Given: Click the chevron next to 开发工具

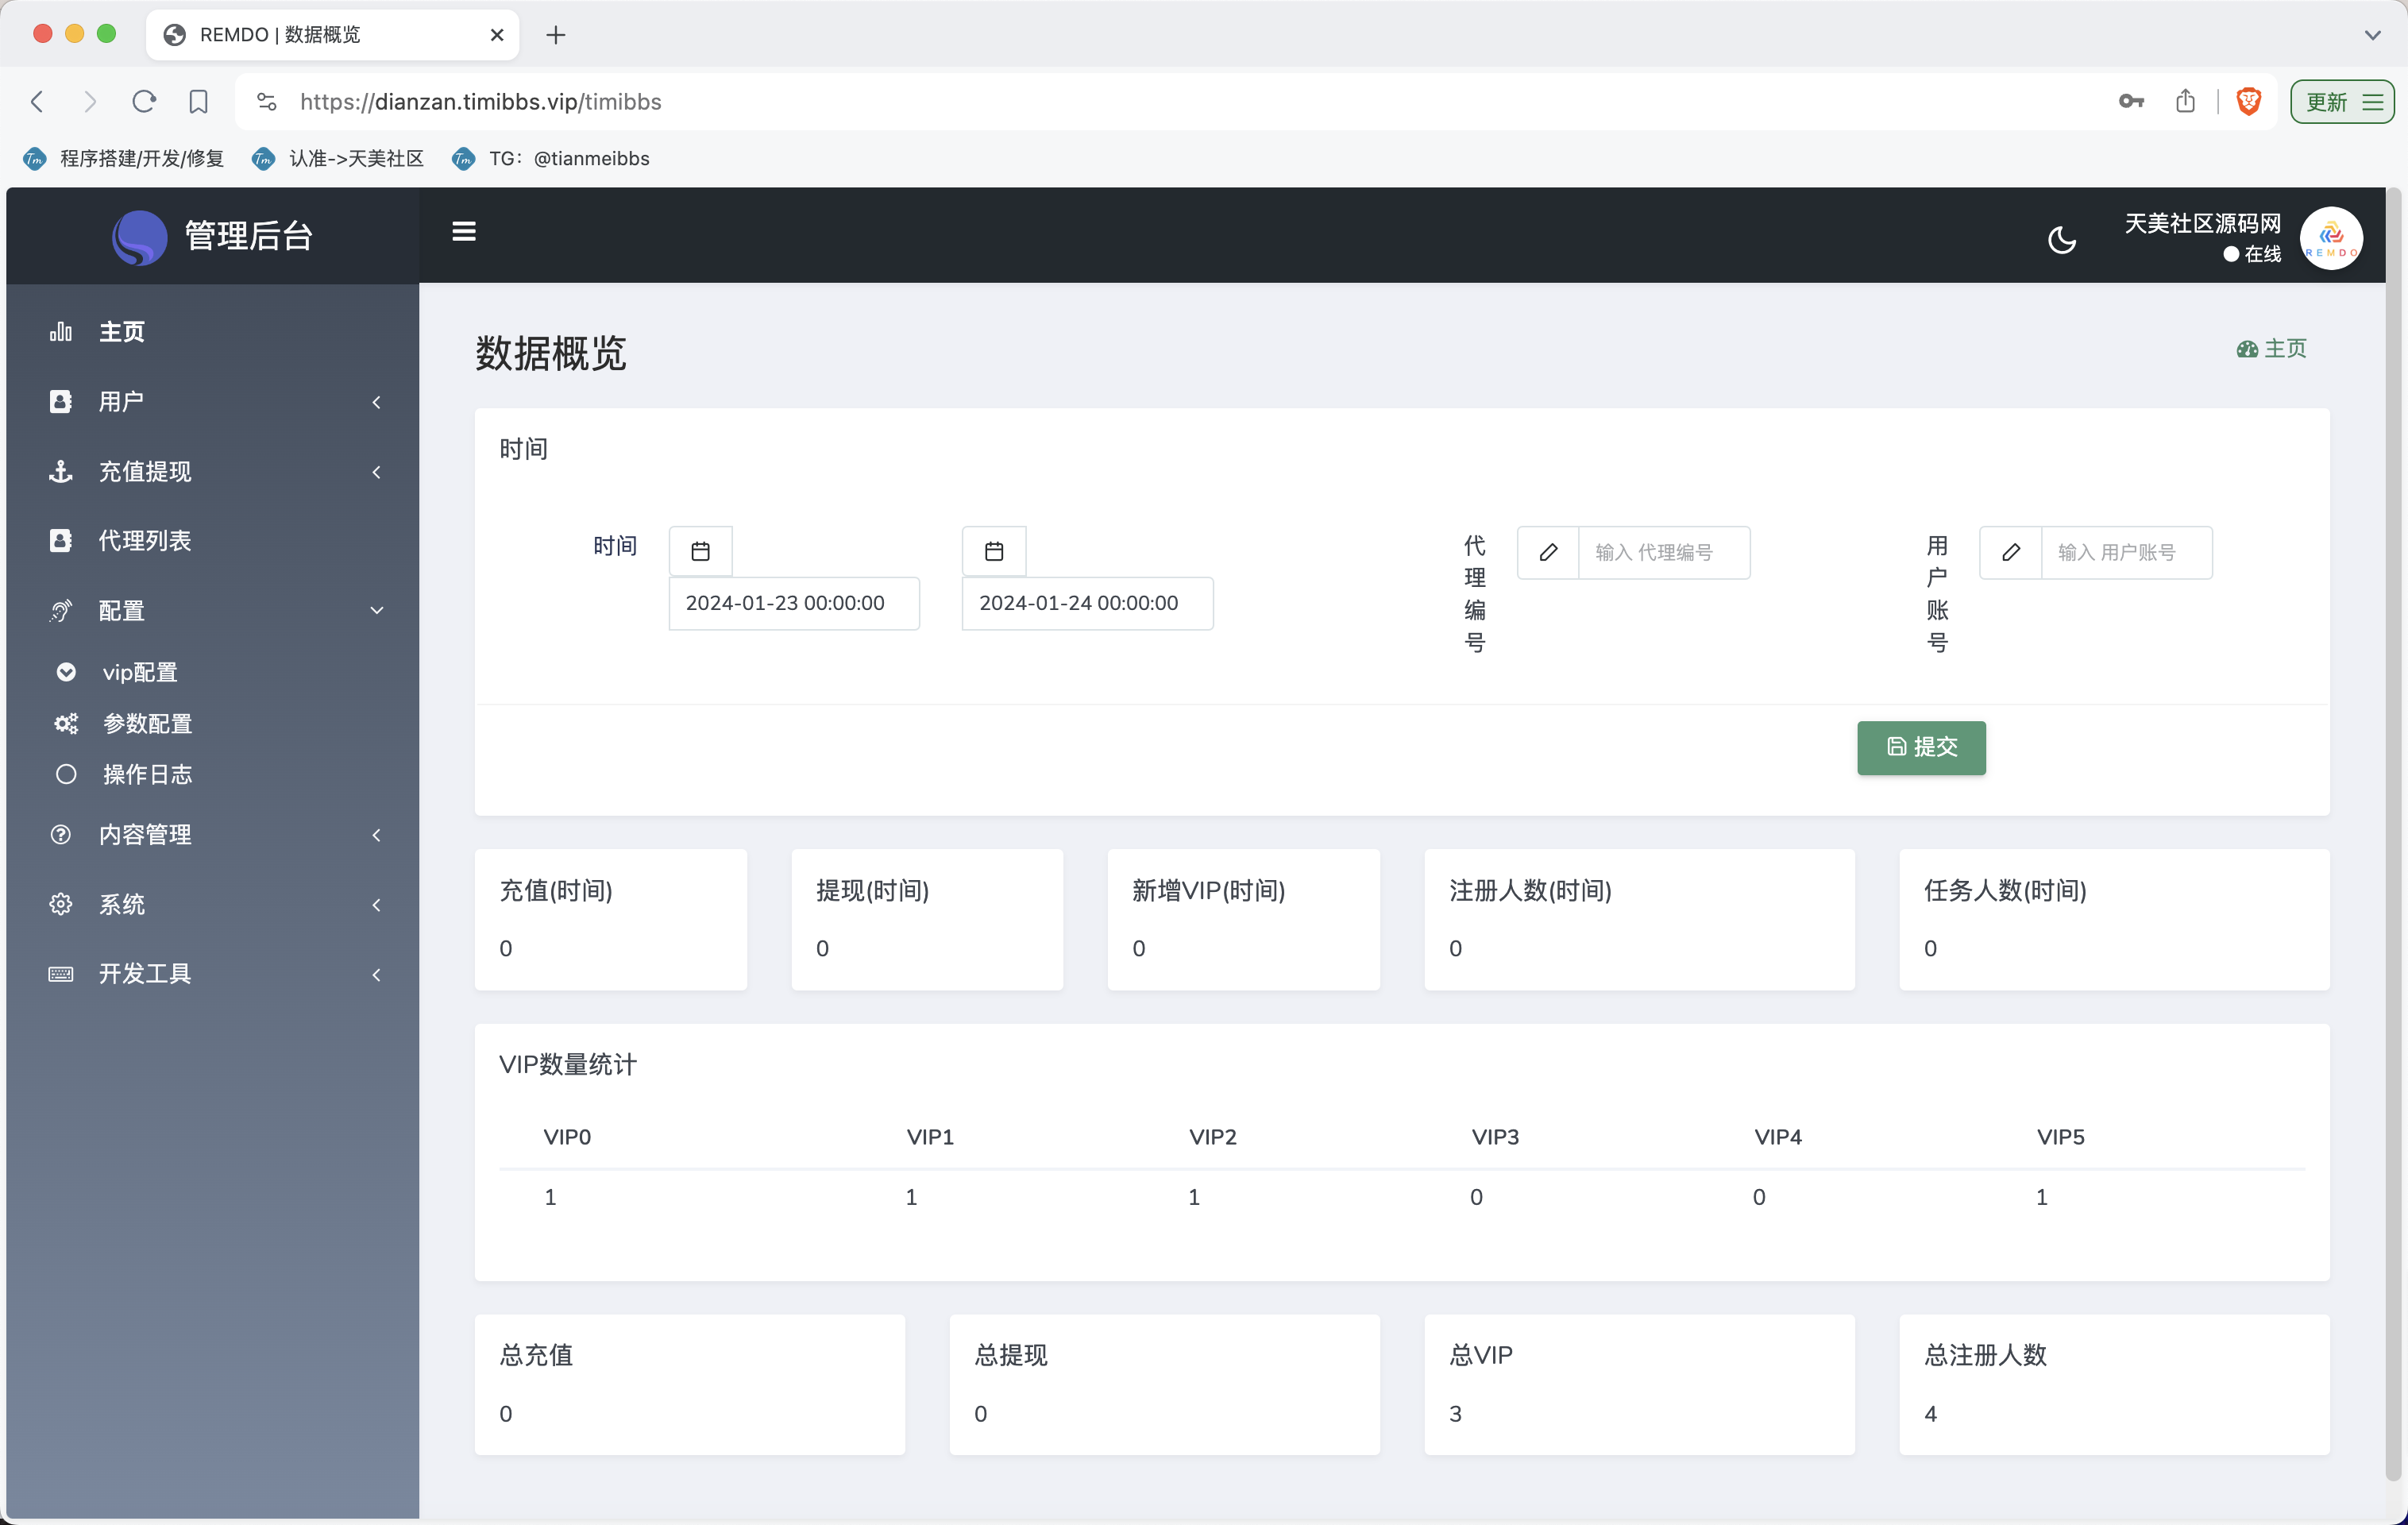Looking at the screenshot, I should pos(376,974).
